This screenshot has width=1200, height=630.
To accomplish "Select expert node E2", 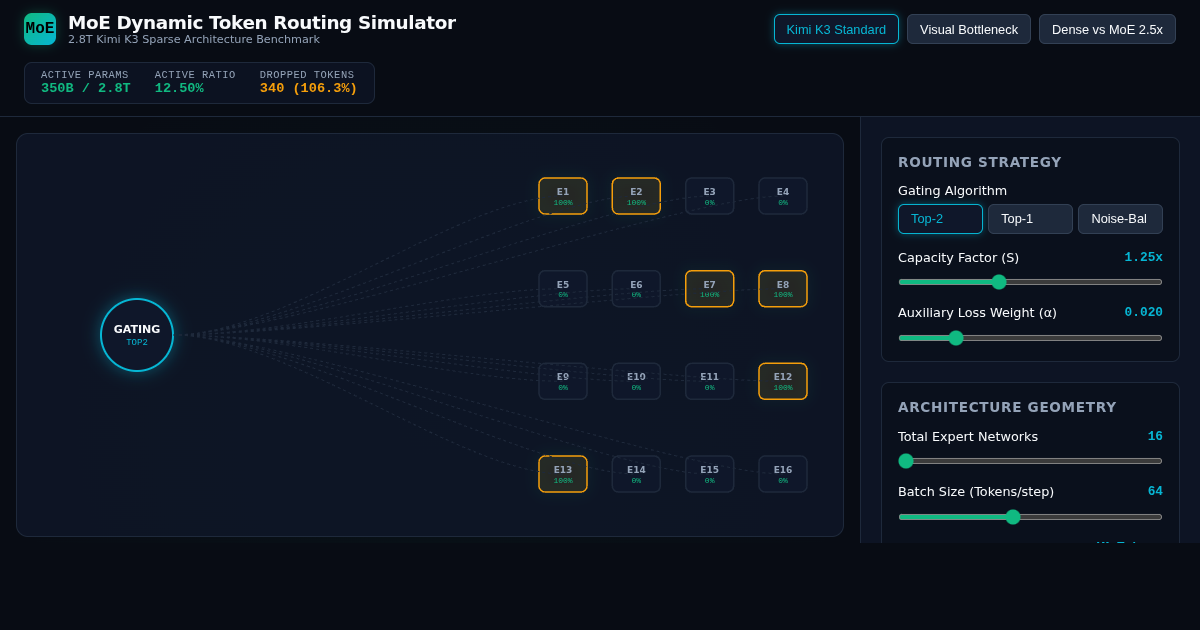I will point(636,196).
